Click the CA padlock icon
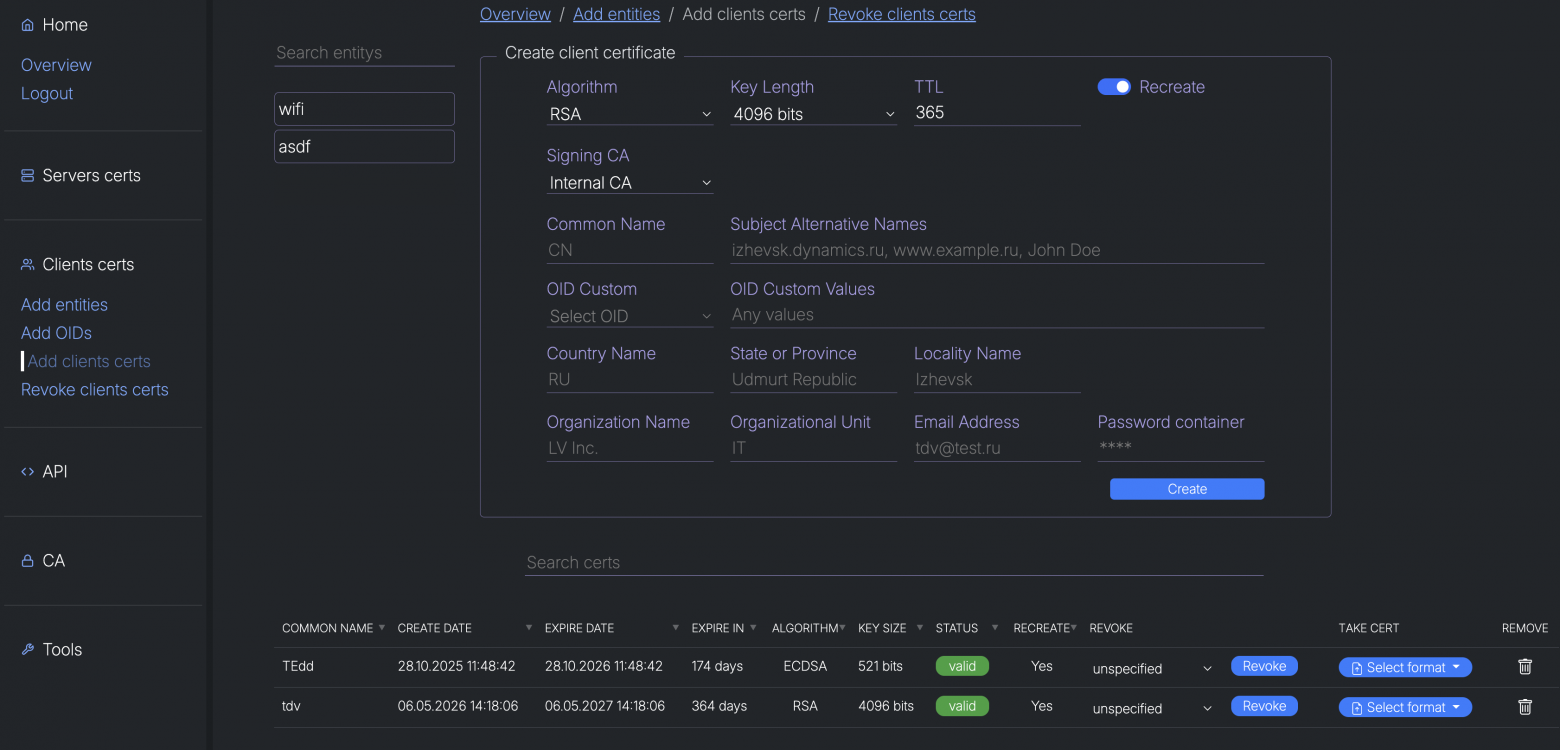The width and height of the screenshot is (1560, 750). (x=27, y=561)
